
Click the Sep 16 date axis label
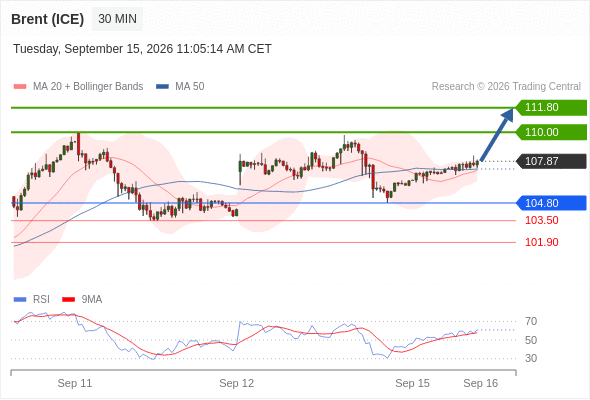pos(481,383)
